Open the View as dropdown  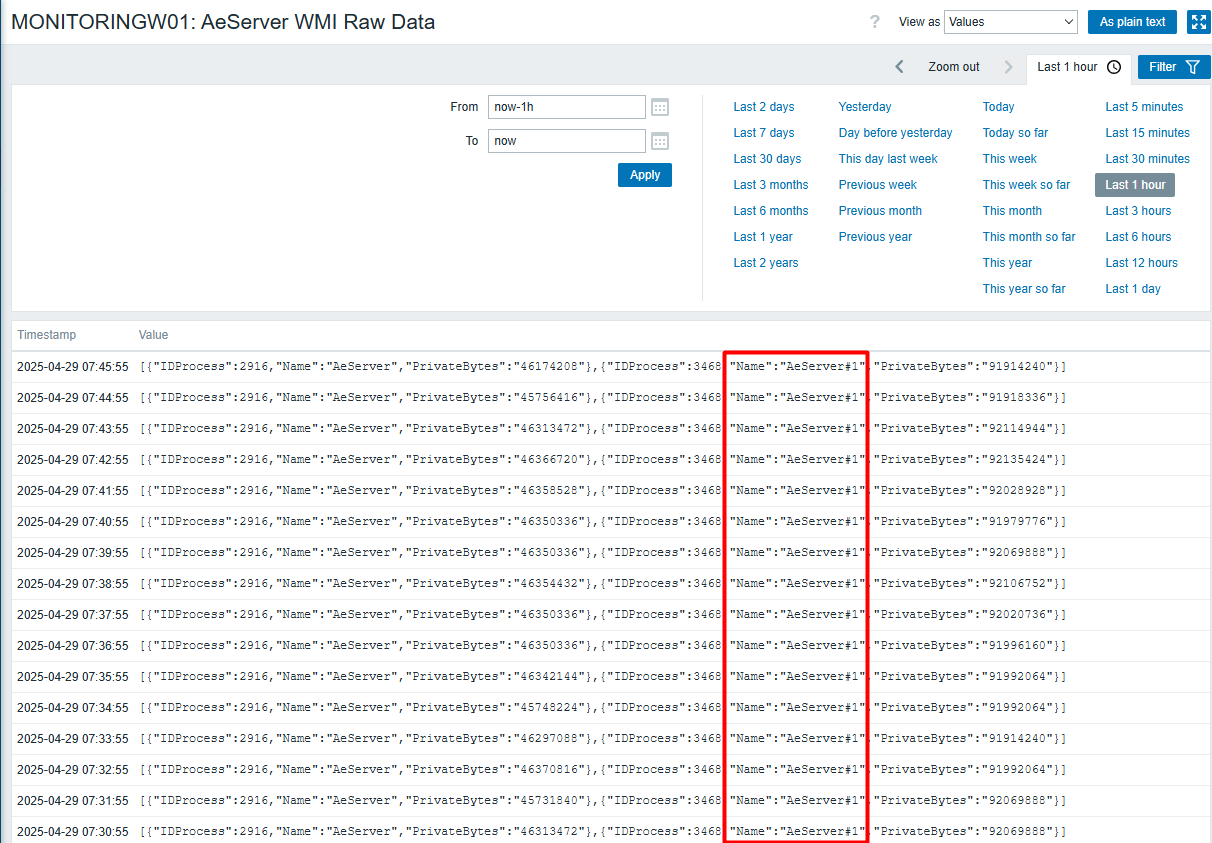(x=1010, y=21)
